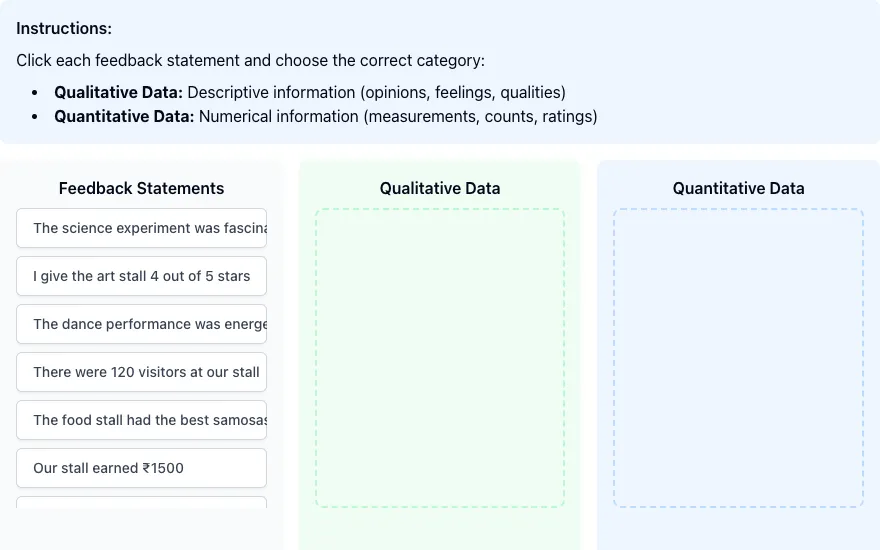Click the bullet before Qualitative Data definition
This screenshot has height=550, width=880.
35,93
